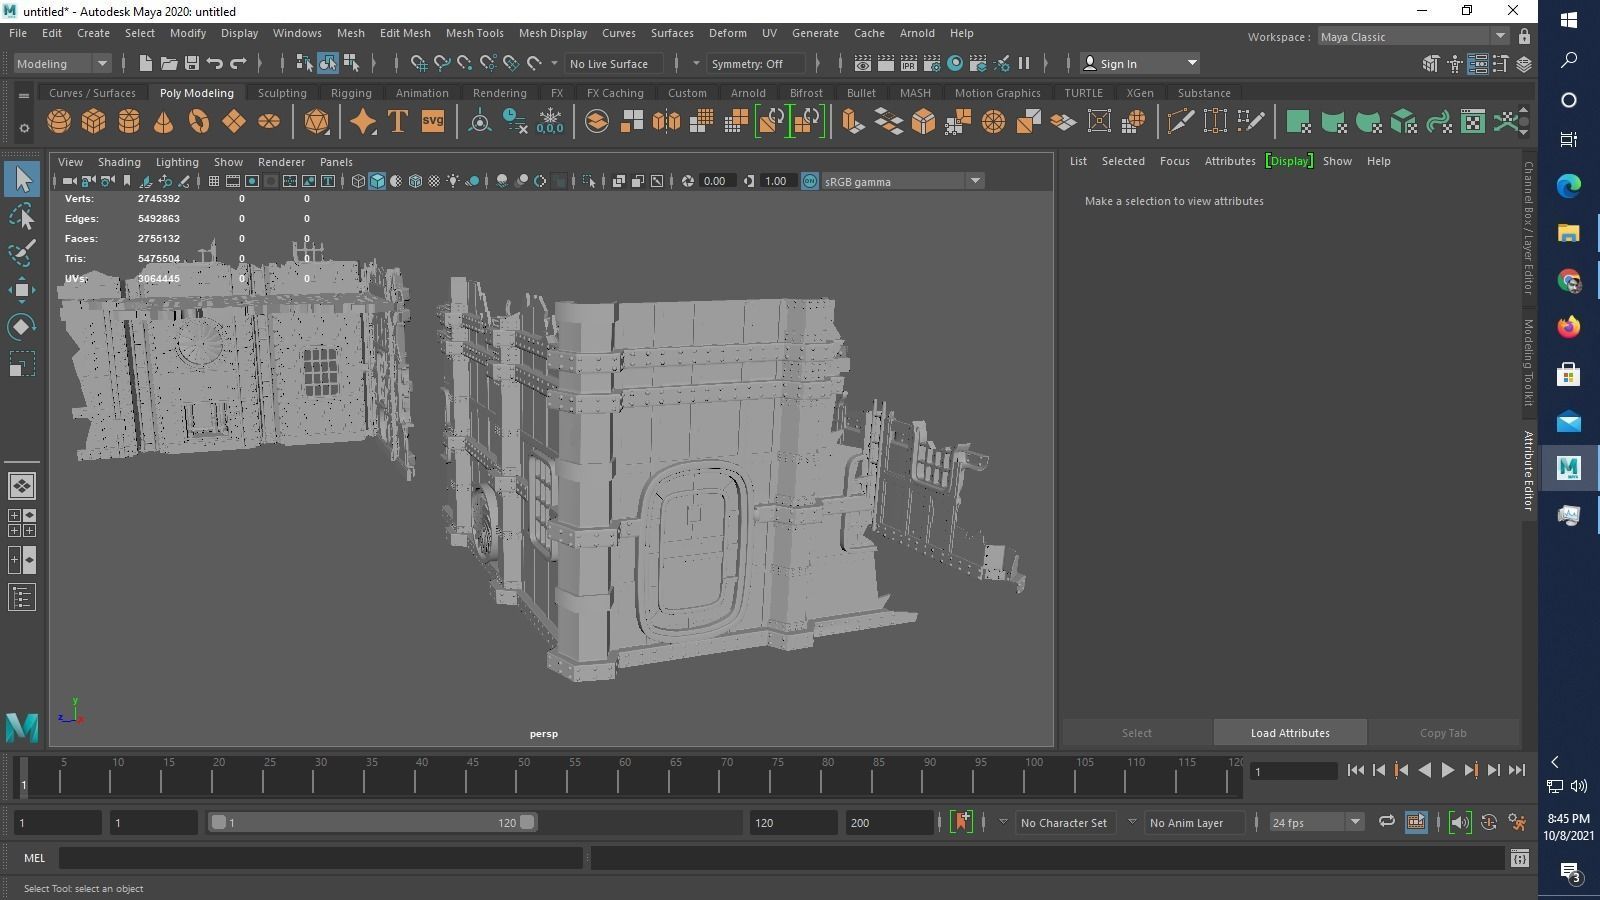1600x900 pixels.
Task: Toggle lock workspace padlock icon
Action: tap(1524, 37)
